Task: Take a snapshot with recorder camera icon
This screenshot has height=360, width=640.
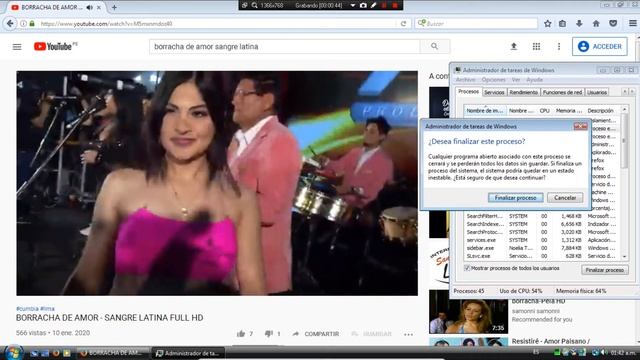Action: point(363,5)
